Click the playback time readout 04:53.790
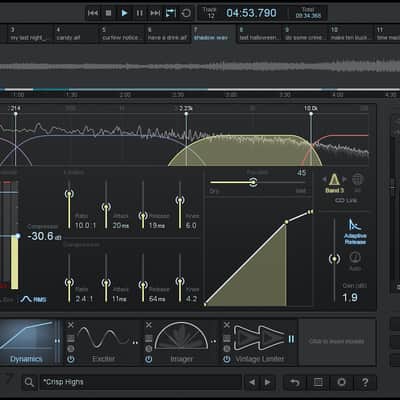 point(251,13)
